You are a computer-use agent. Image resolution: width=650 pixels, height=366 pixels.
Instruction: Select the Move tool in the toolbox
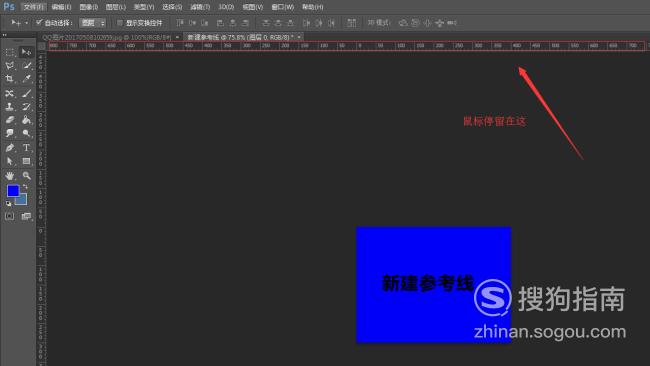(x=26, y=52)
